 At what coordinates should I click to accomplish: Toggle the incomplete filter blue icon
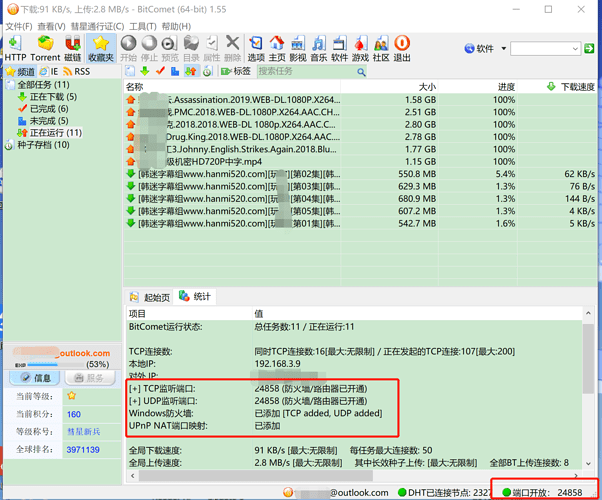tap(175, 71)
